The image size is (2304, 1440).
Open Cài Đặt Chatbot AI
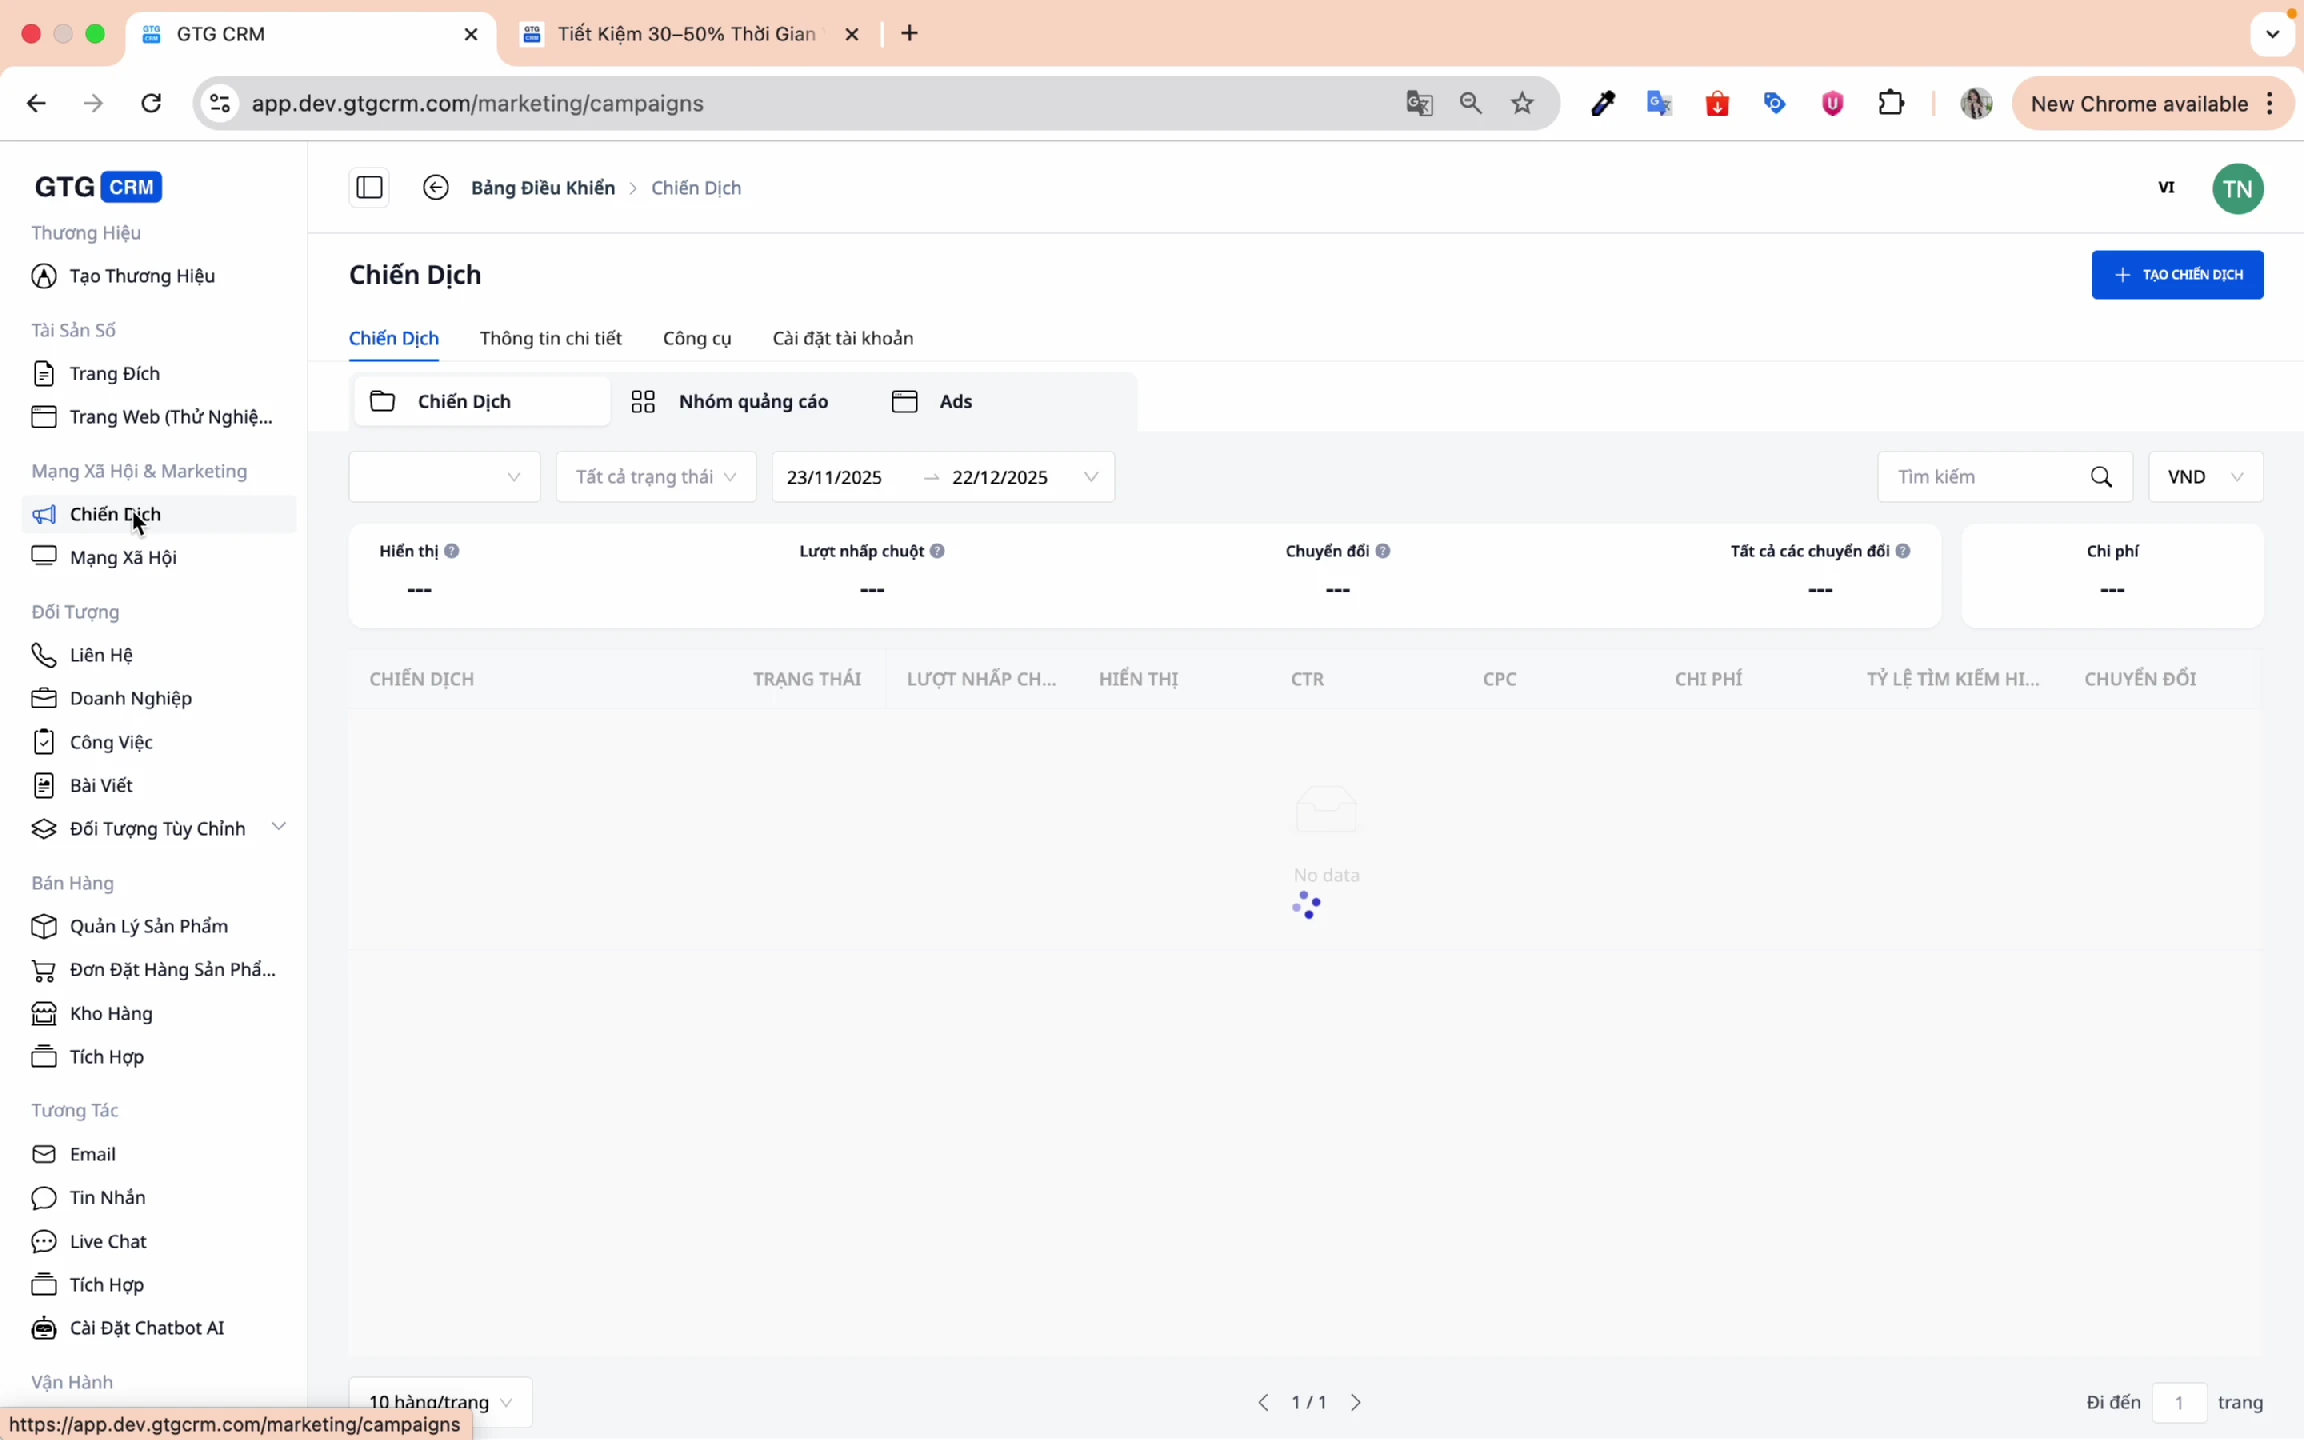(146, 1328)
